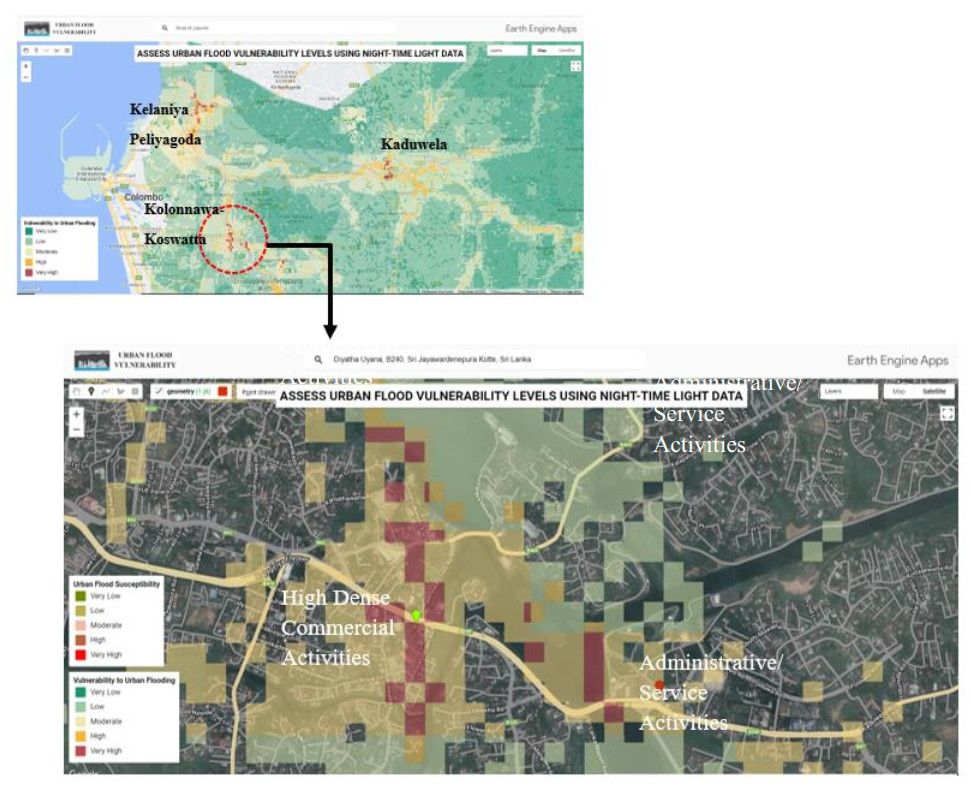Zoom in on the lower satellite map
The height and width of the screenshot is (787, 973).
tap(77, 413)
